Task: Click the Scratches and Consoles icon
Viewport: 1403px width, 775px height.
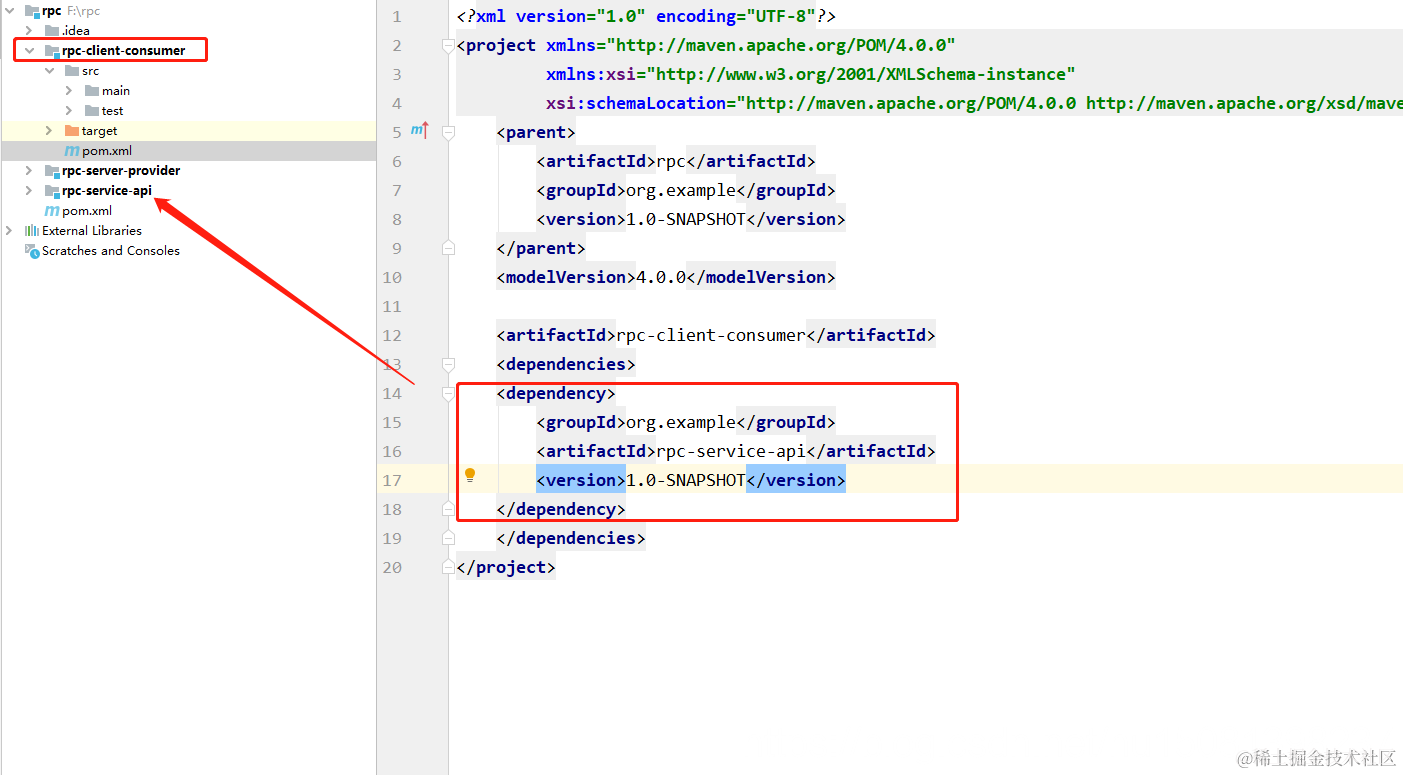Action: click(32, 251)
